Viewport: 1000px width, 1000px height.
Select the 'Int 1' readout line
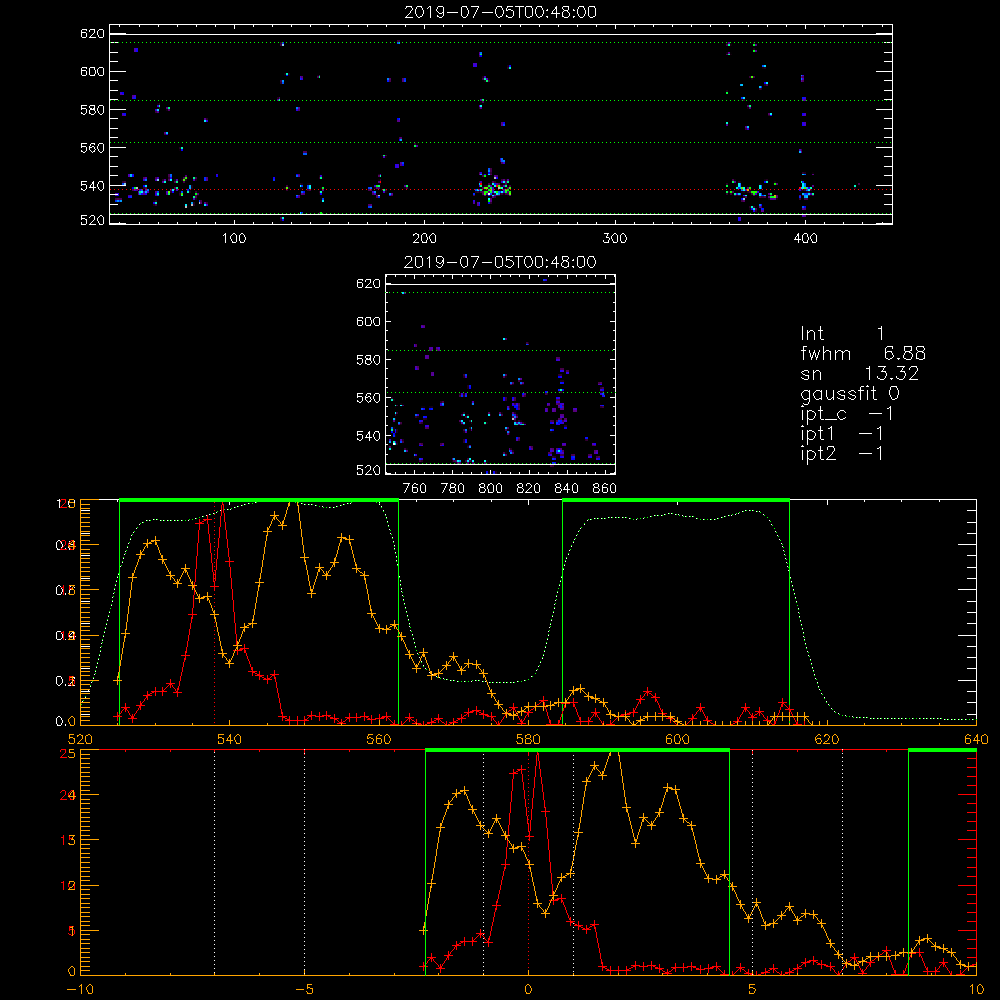point(842,334)
